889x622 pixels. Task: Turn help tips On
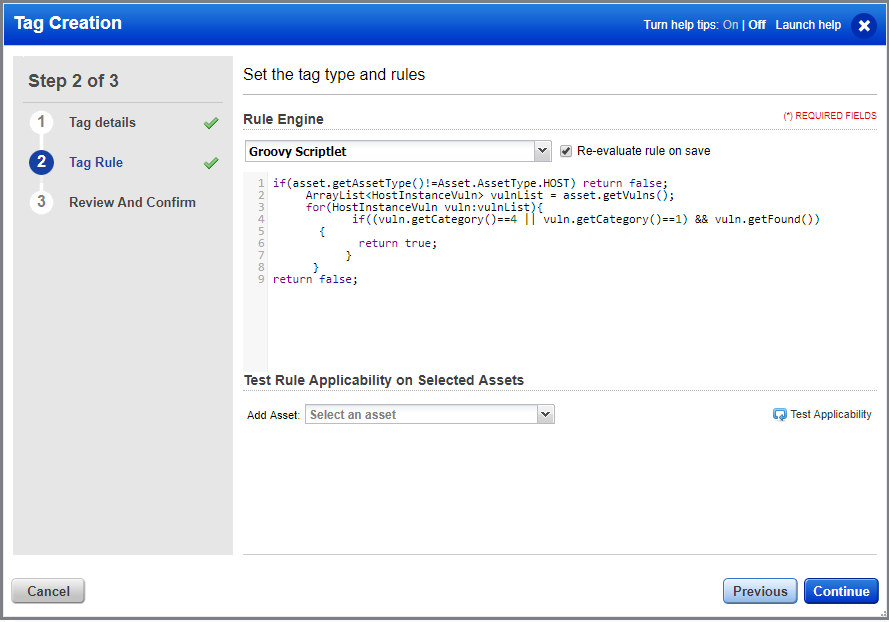(730, 24)
